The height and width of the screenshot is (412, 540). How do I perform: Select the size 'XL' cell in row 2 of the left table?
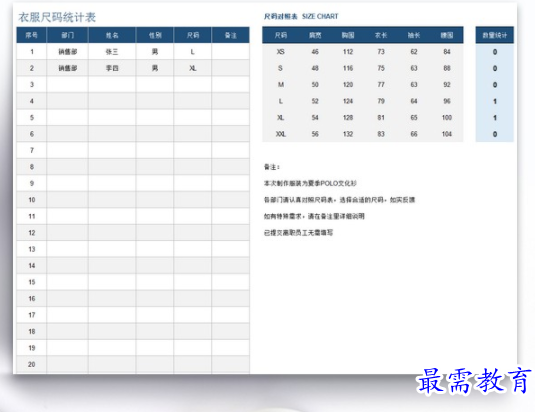(x=193, y=68)
